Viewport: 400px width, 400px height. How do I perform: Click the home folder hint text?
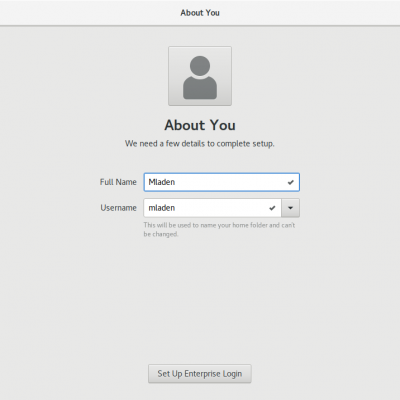click(x=219, y=229)
